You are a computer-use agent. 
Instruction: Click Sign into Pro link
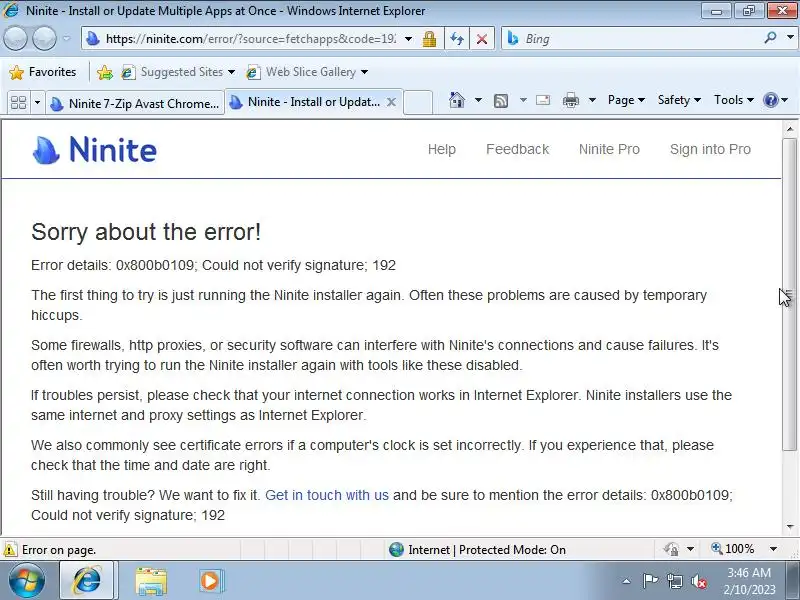[710, 149]
